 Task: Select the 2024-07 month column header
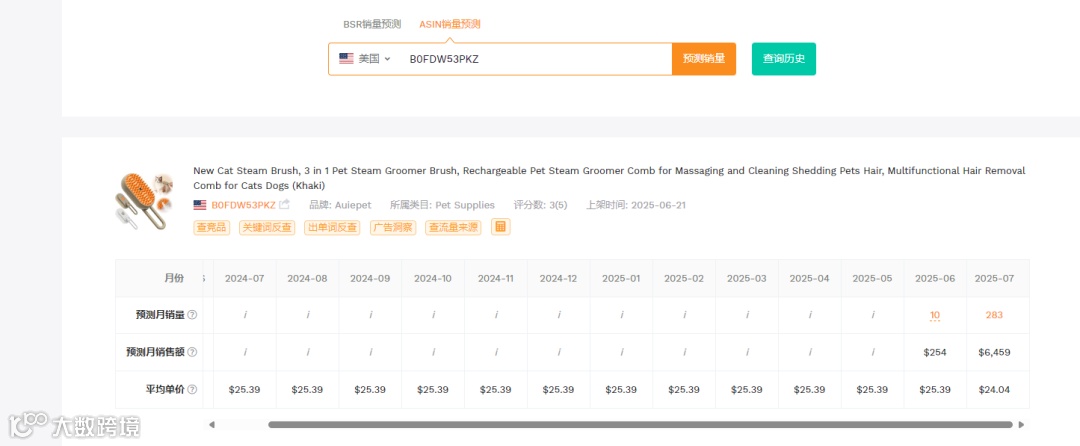click(245, 279)
